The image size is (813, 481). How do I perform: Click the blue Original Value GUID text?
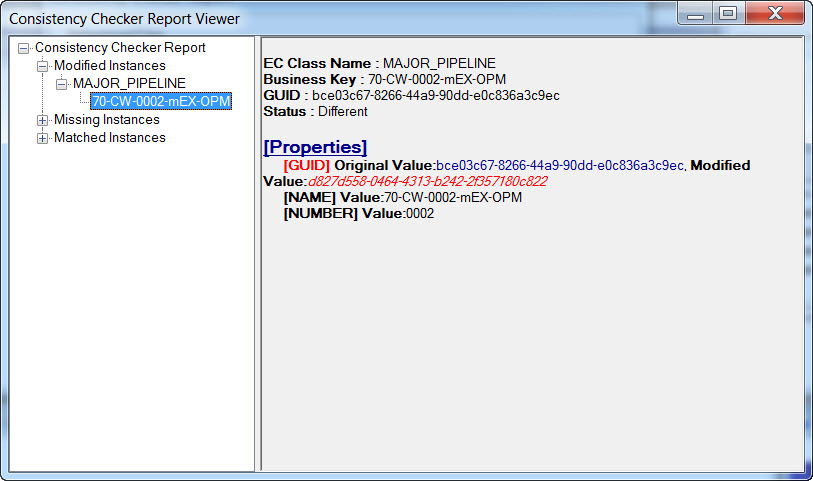[x=560, y=165]
